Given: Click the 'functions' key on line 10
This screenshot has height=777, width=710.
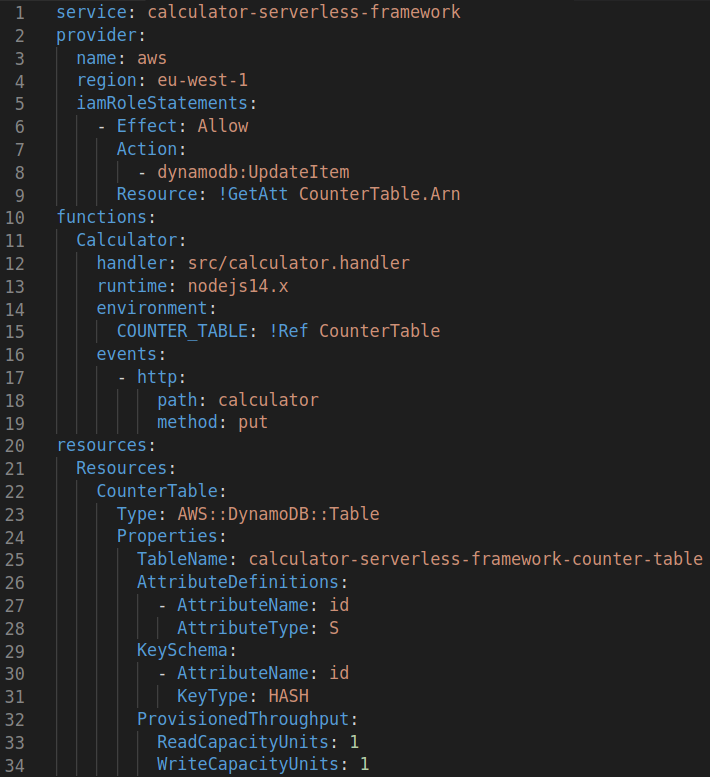Looking at the screenshot, I should pyautogui.click(x=101, y=217).
